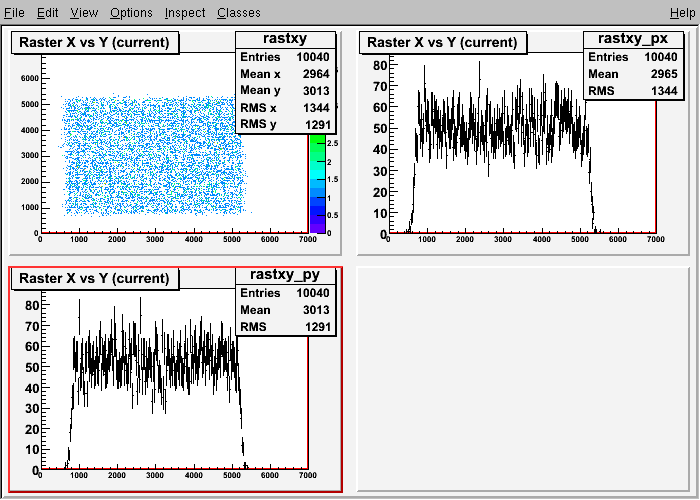The height and width of the screenshot is (500, 700).
Task: Click y-axis label 80 in rastxy_py plot
Action: (33, 305)
